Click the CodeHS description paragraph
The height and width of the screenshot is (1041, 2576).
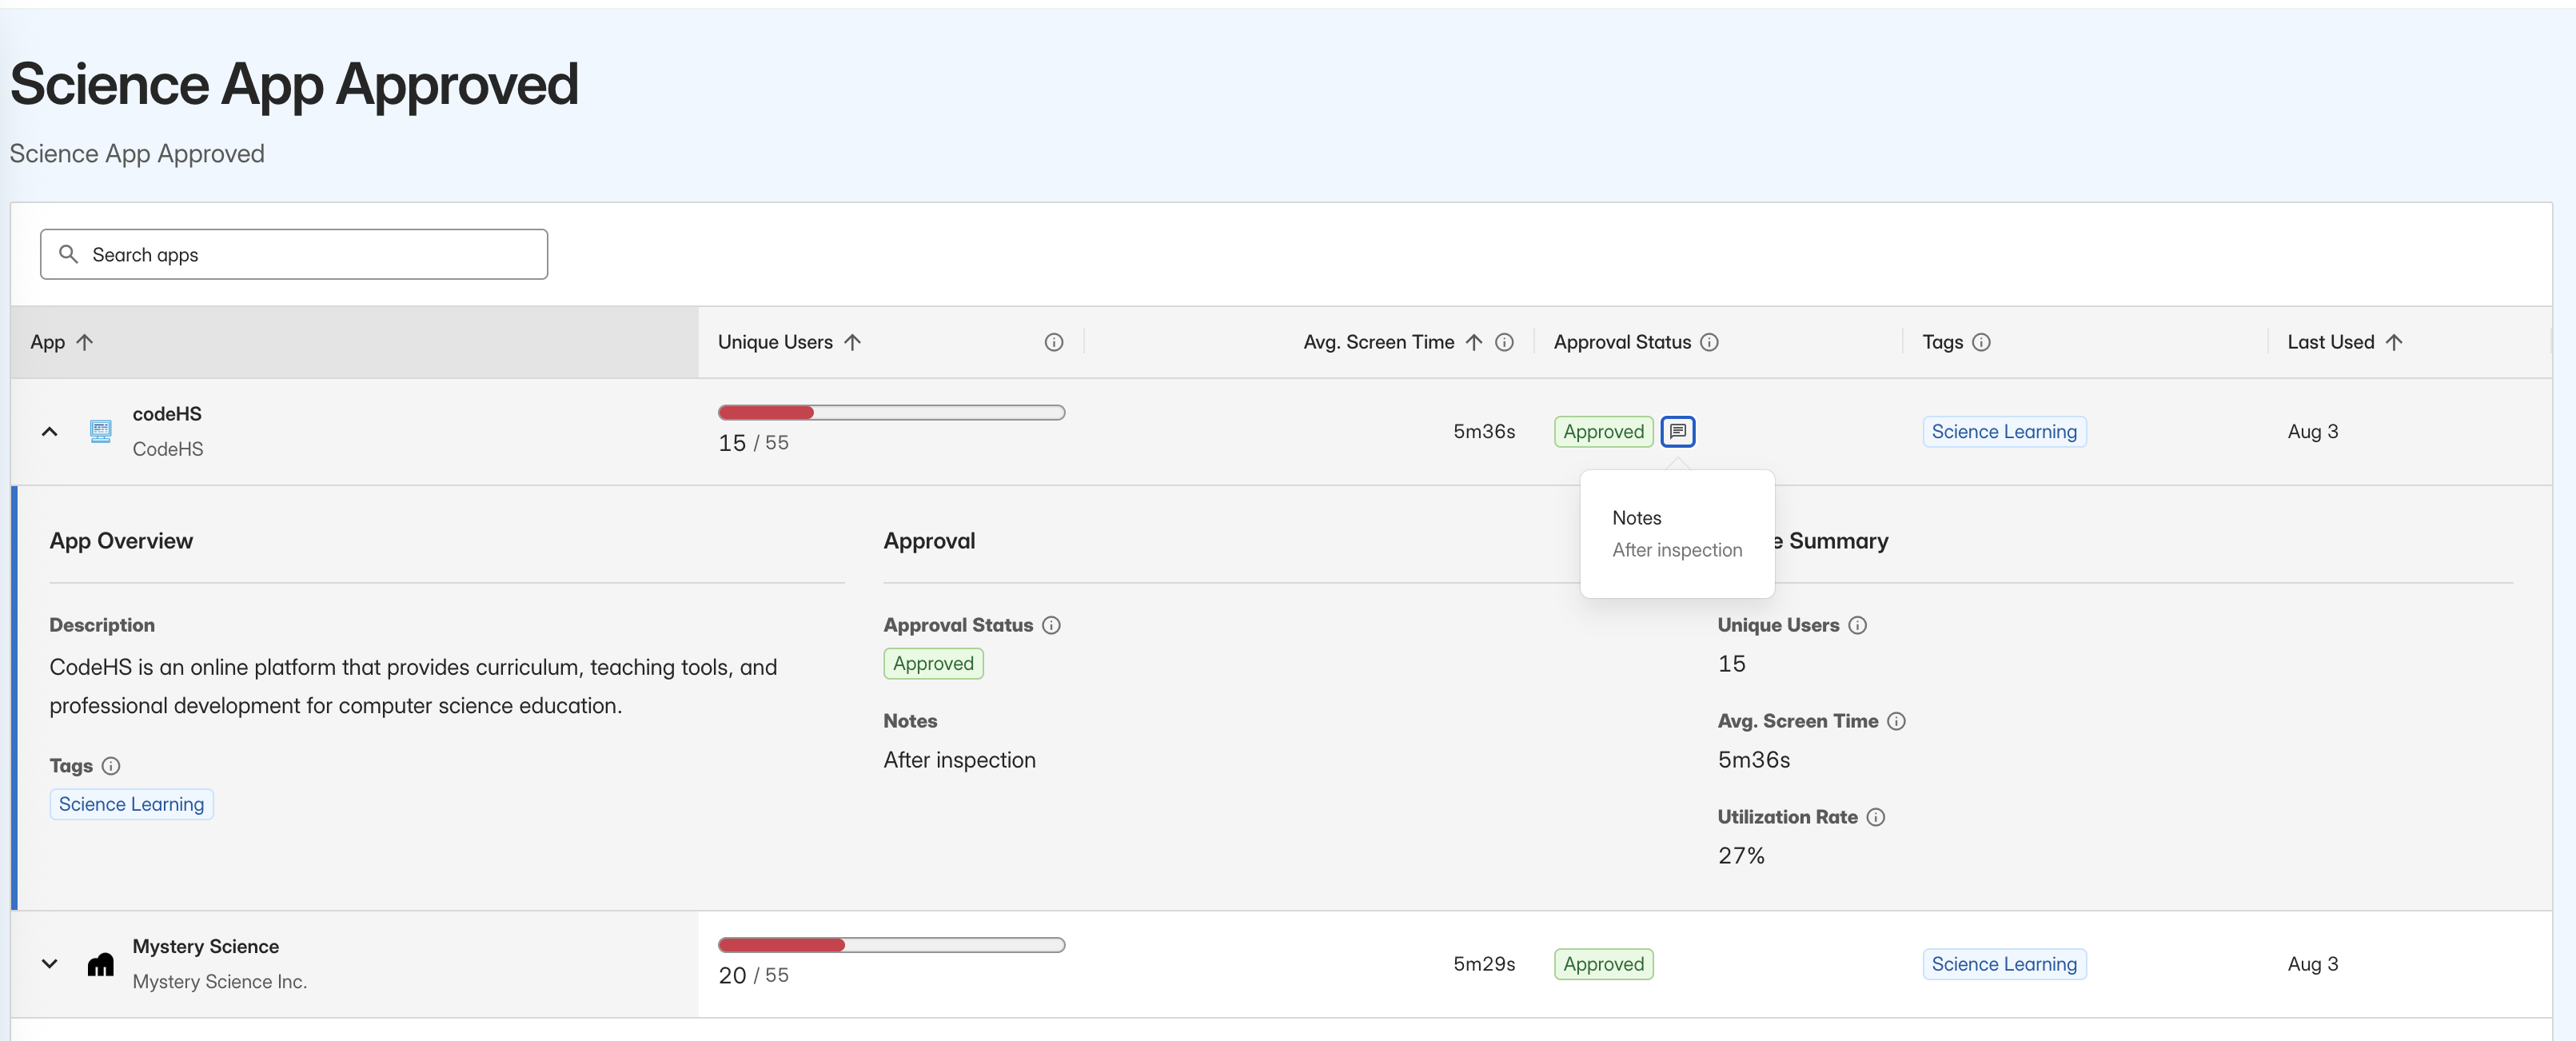click(413, 686)
